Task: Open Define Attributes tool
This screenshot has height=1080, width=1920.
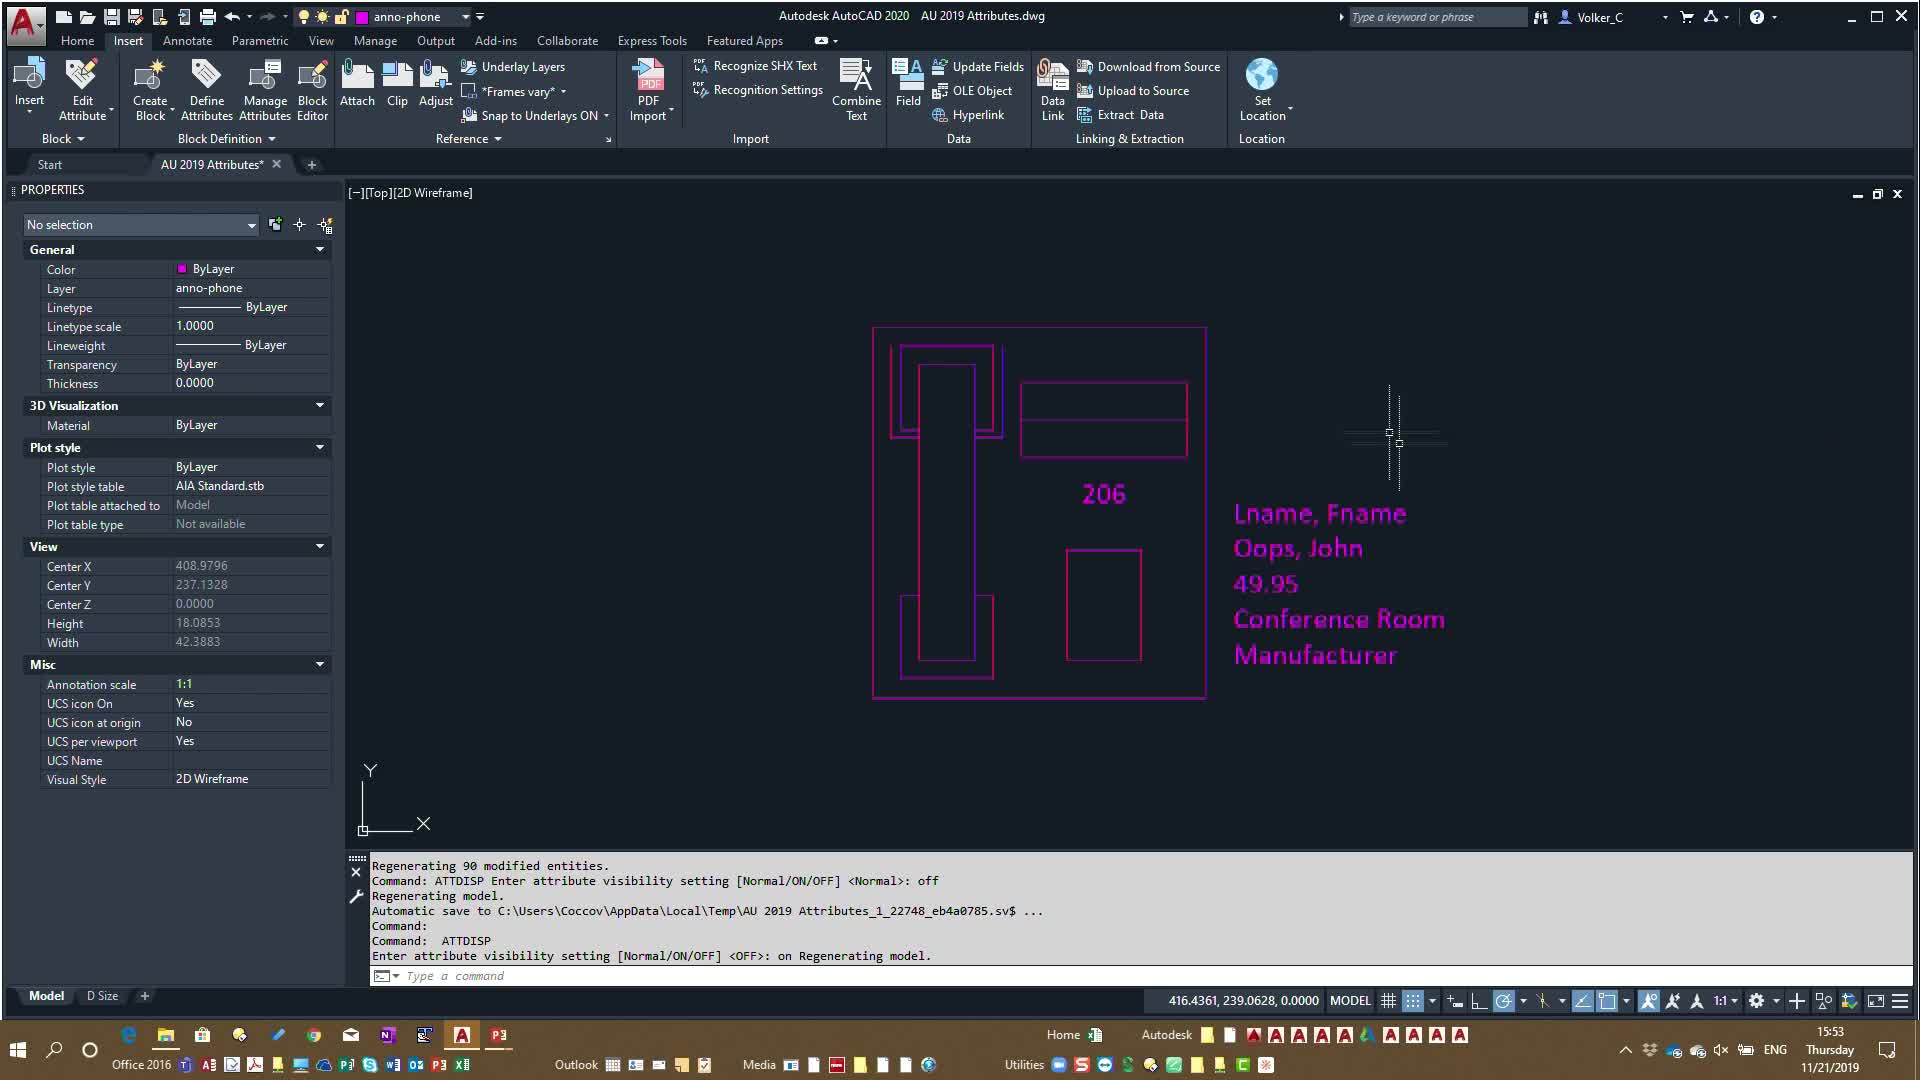Action: (x=206, y=90)
